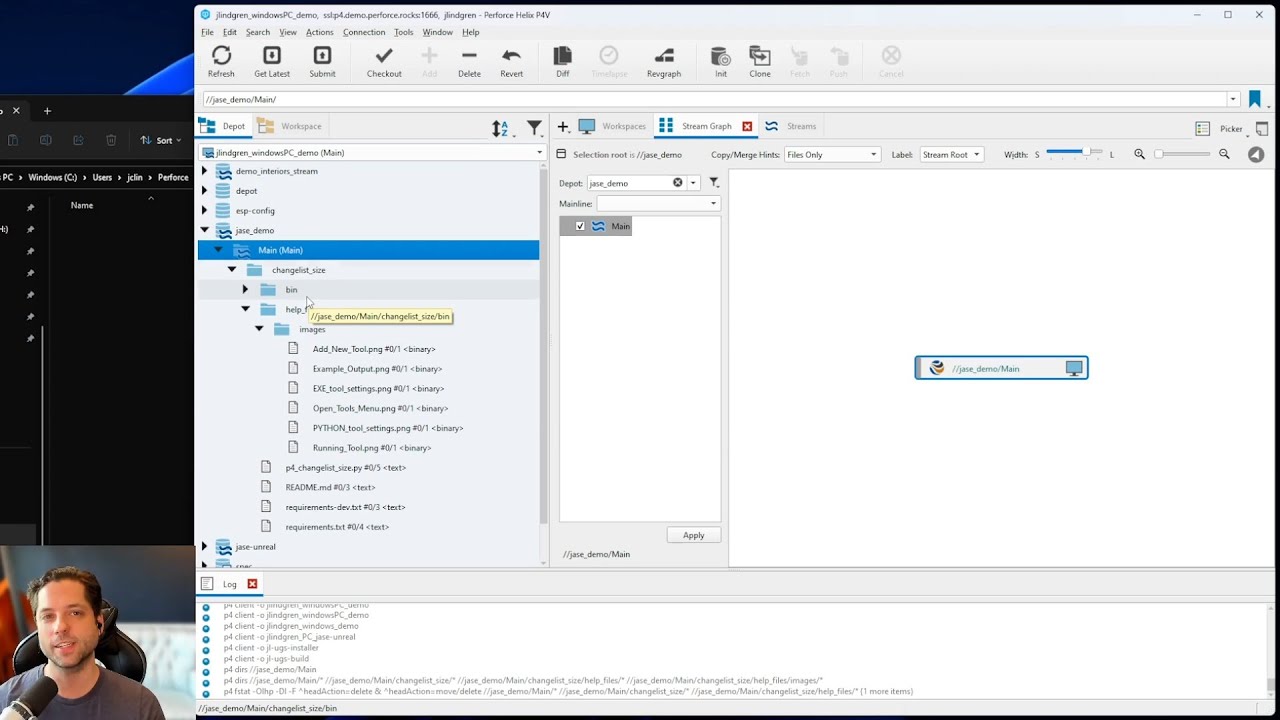
Task: Collapse the changelist_size folder
Action: coord(232,270)
